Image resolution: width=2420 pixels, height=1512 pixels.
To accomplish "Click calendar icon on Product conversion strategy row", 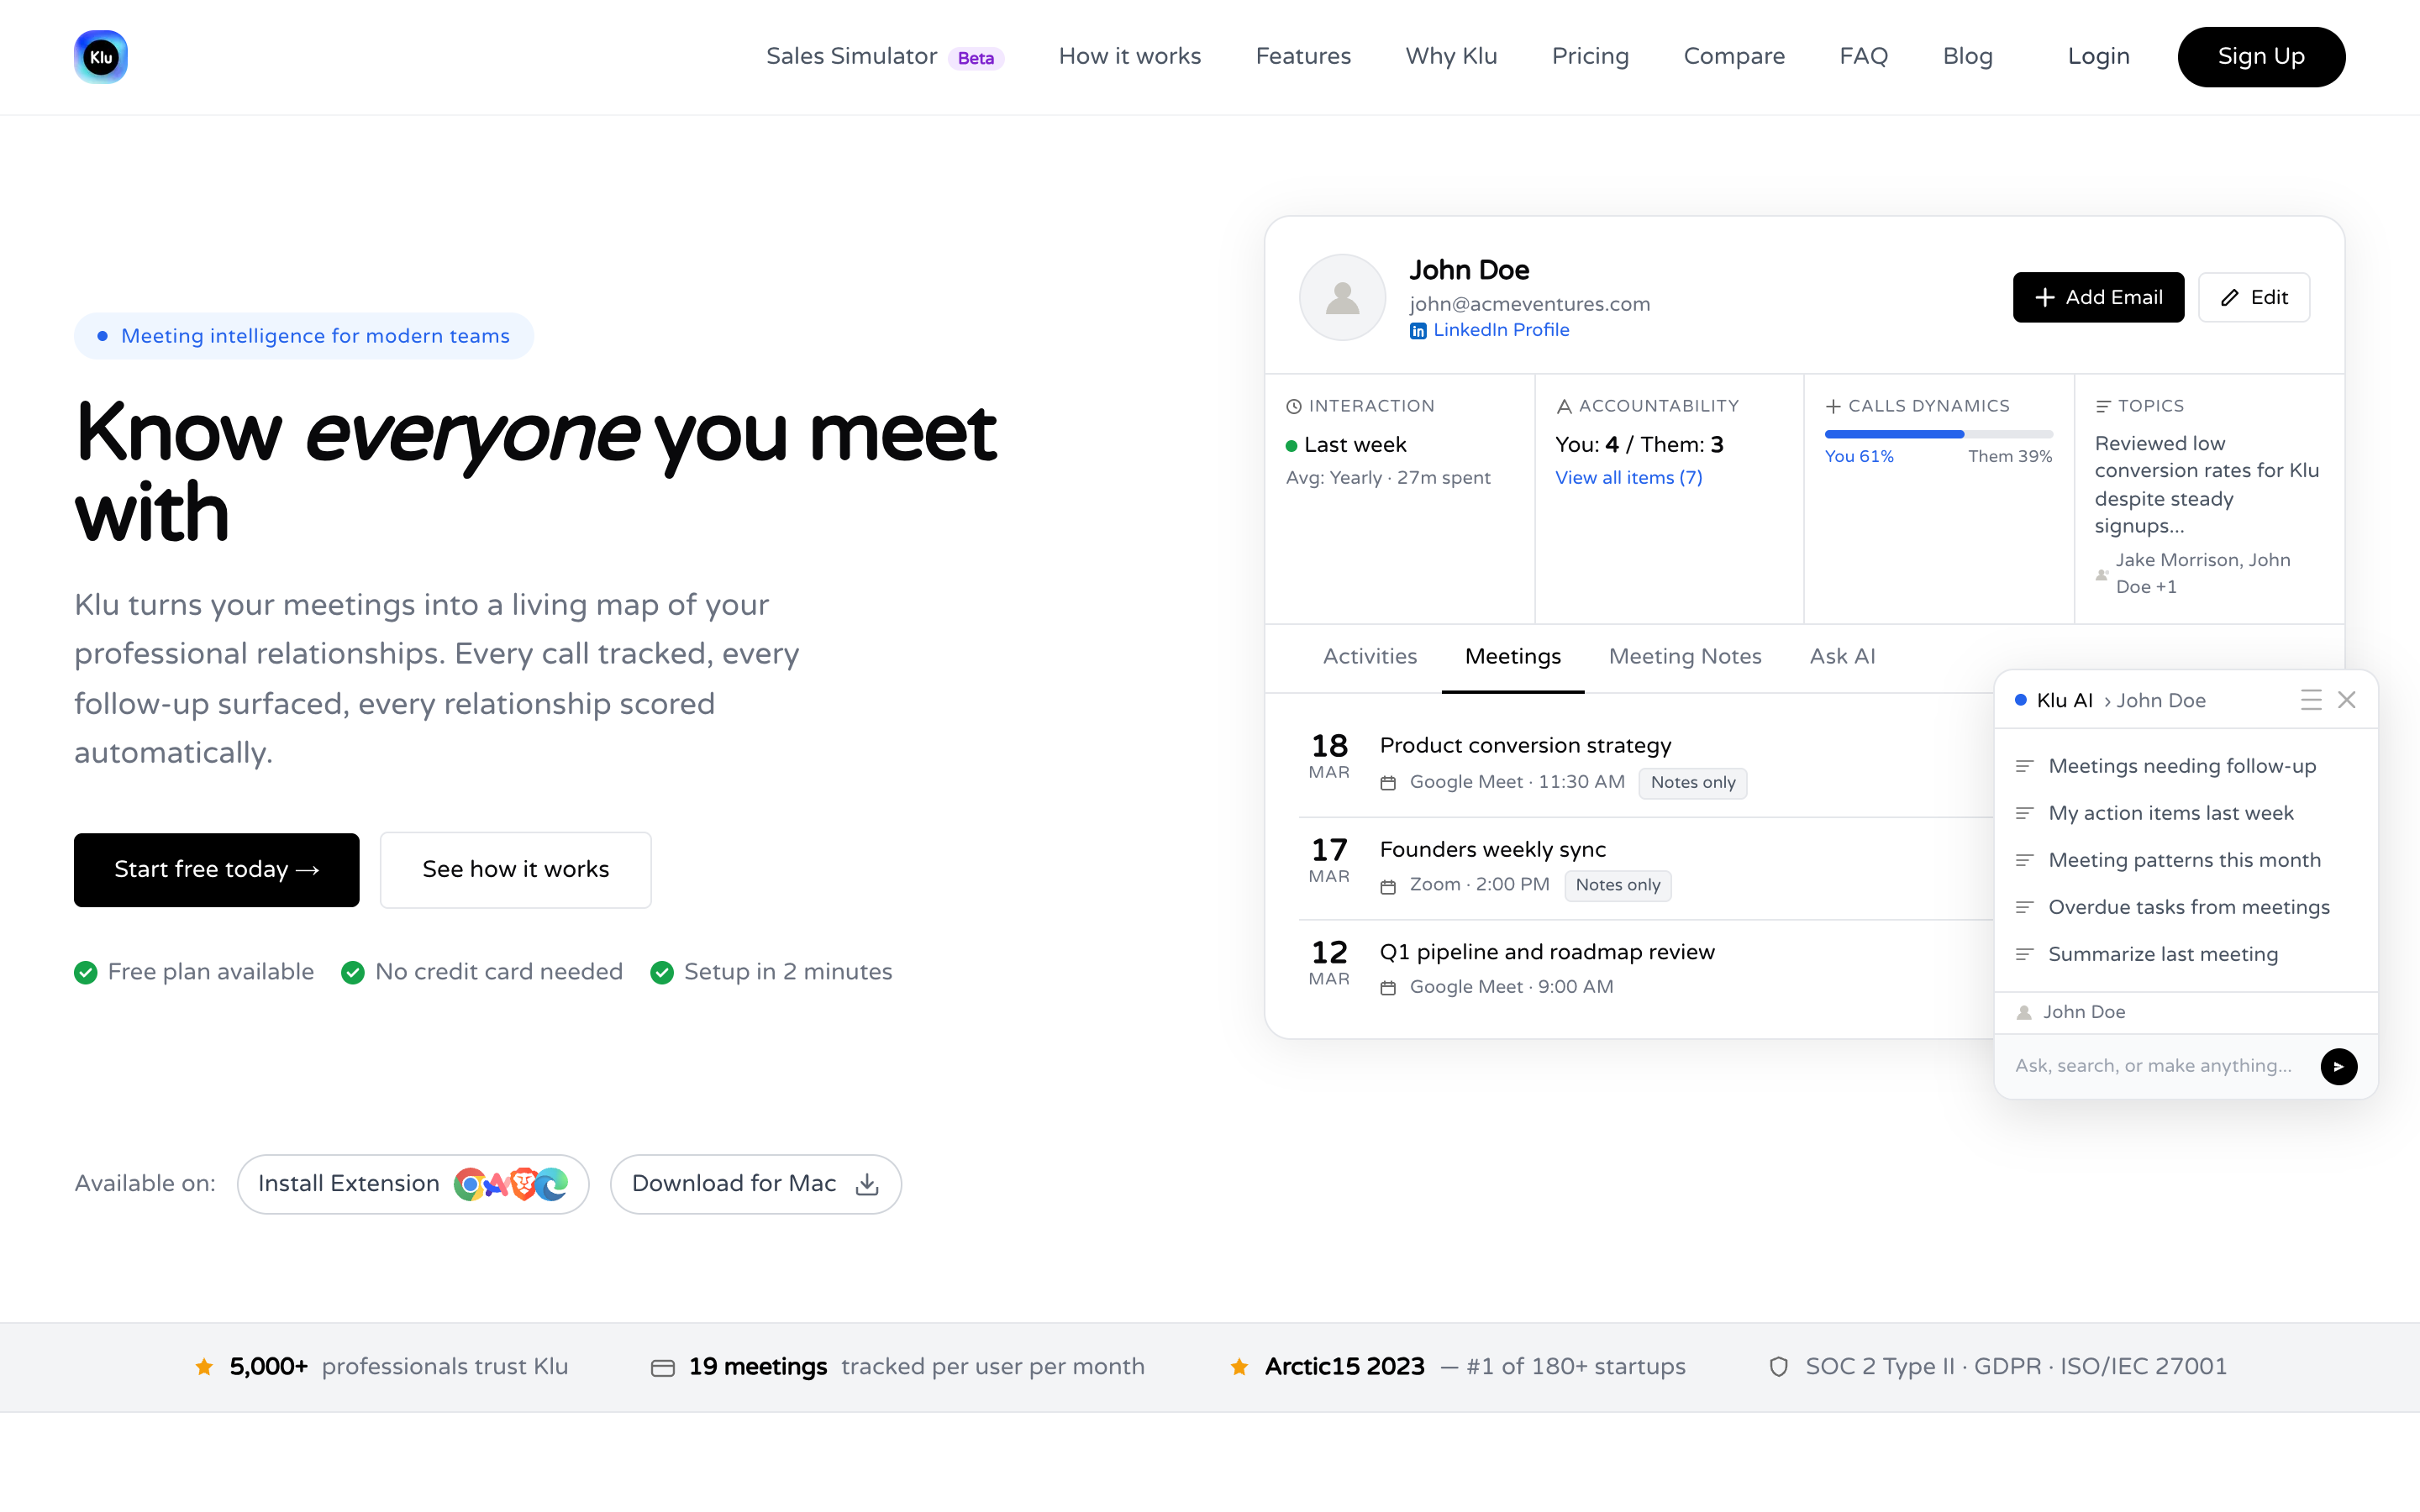I will 1388,783.
